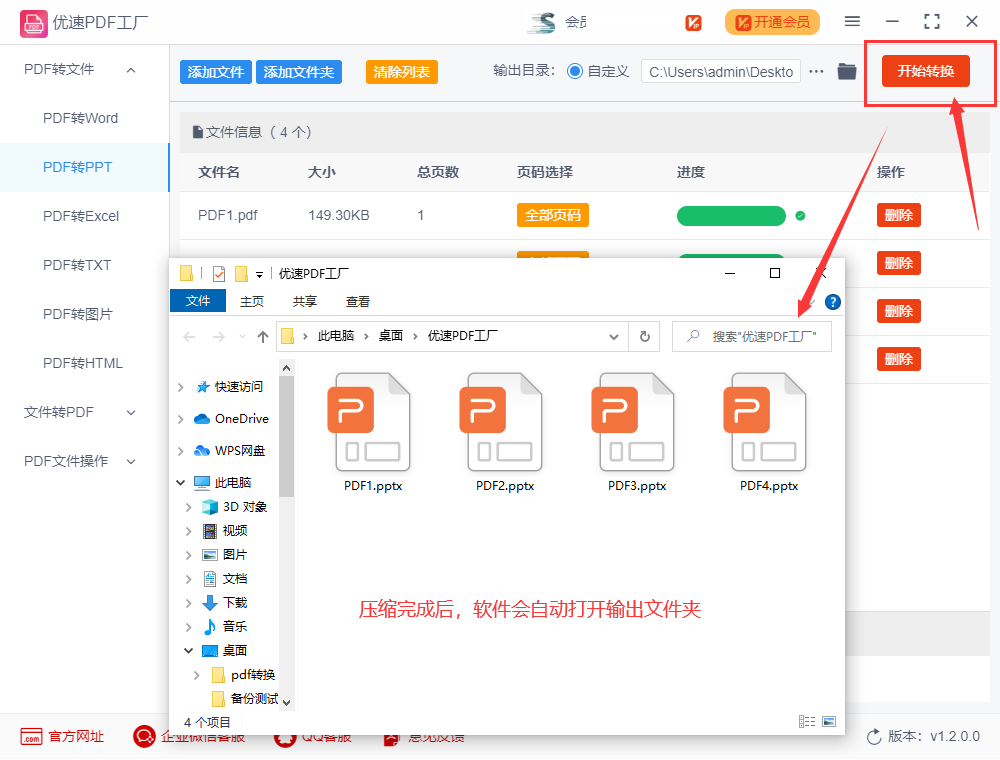Click the 清除列表 button
The height and width of the screenshot is (760, 1000).
pyautogui.click(x=402, y=72)
